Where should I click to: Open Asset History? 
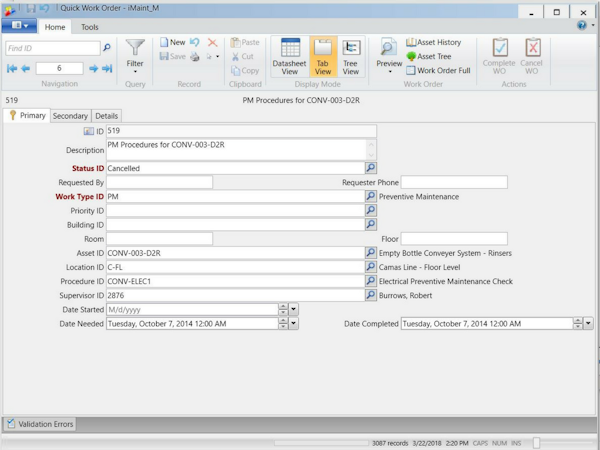(x=434, y=43)
